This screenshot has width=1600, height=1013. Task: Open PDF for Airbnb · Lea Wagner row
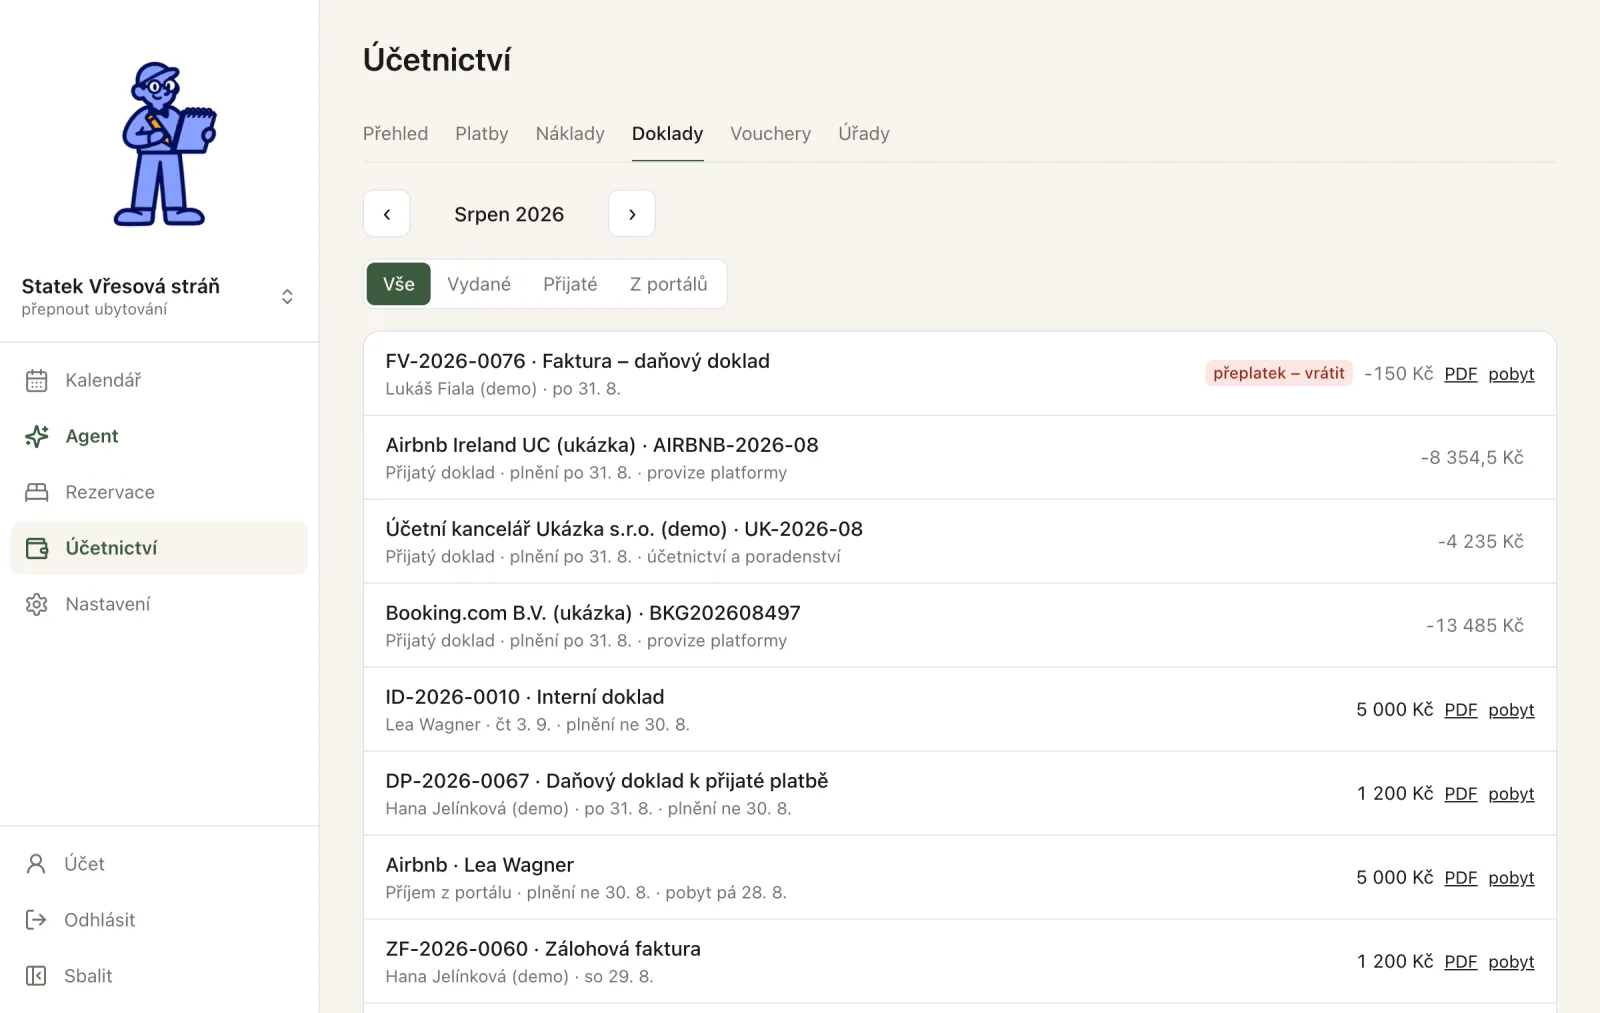[1461, 878]
